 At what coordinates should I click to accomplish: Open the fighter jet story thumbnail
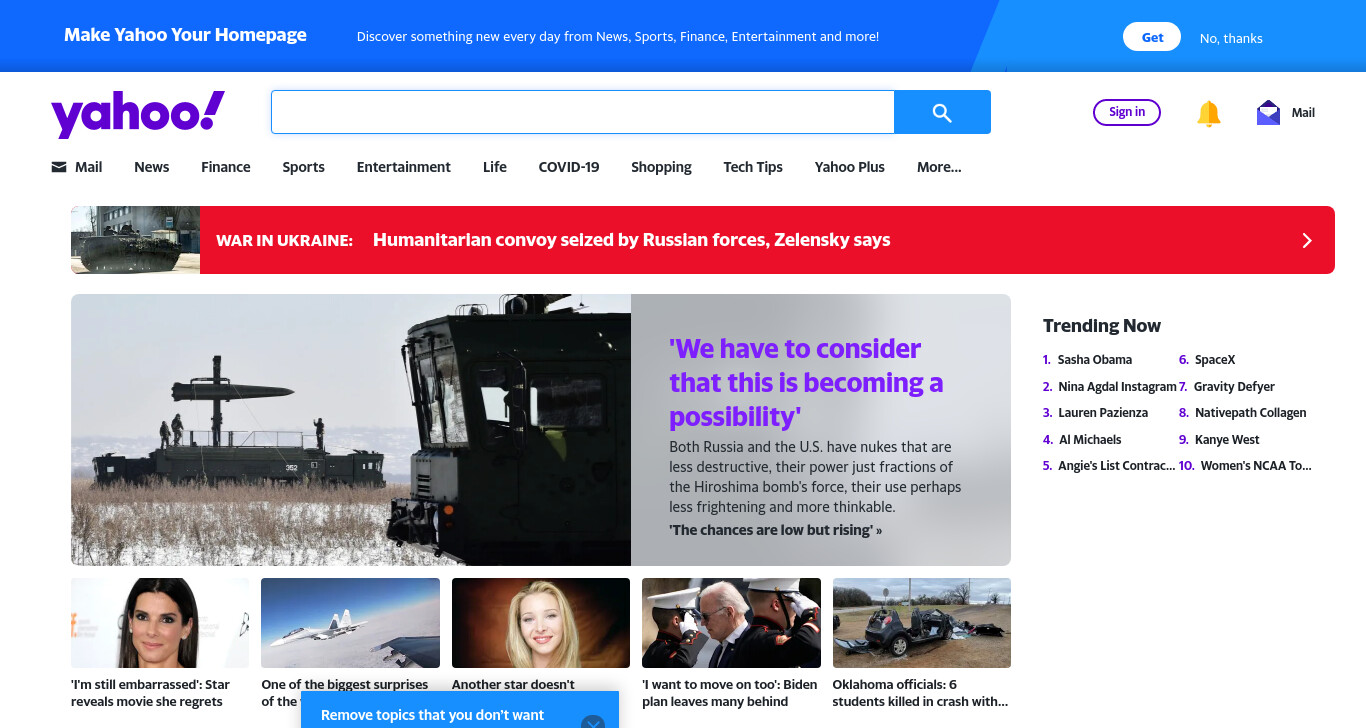tap(350, 623)
